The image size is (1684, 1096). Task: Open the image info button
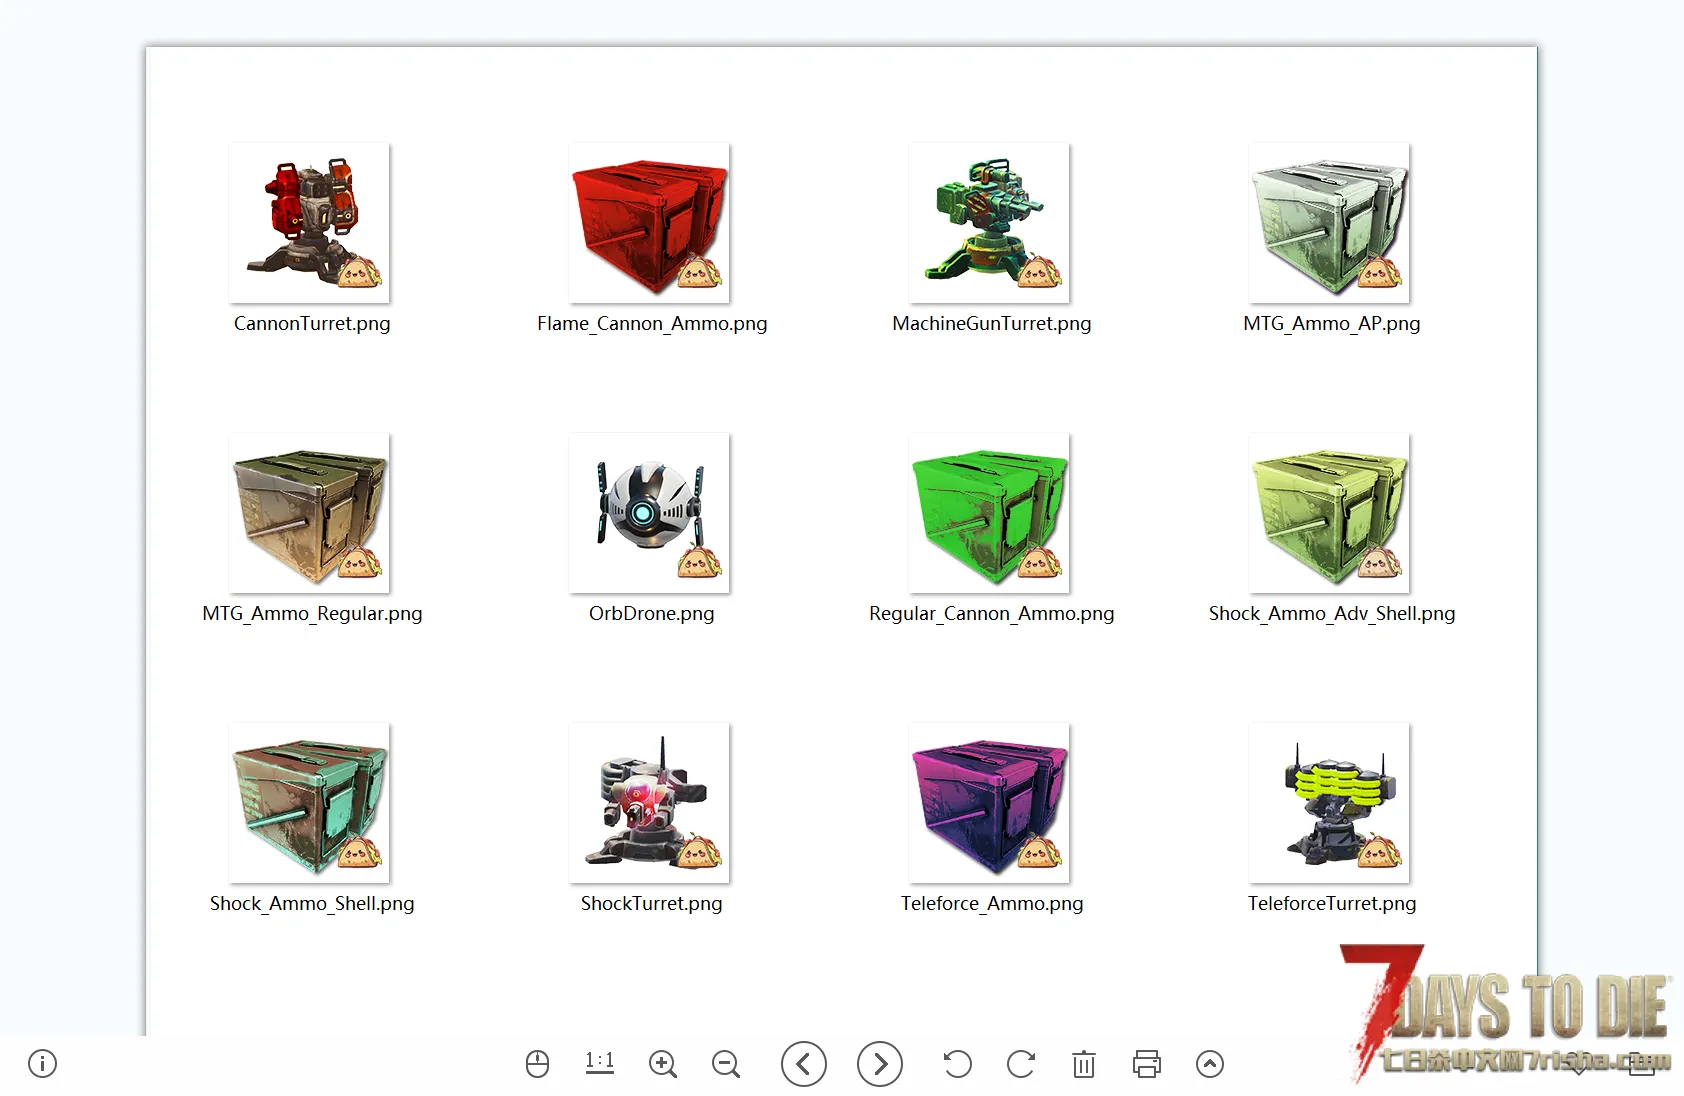tap(43, 1063)
